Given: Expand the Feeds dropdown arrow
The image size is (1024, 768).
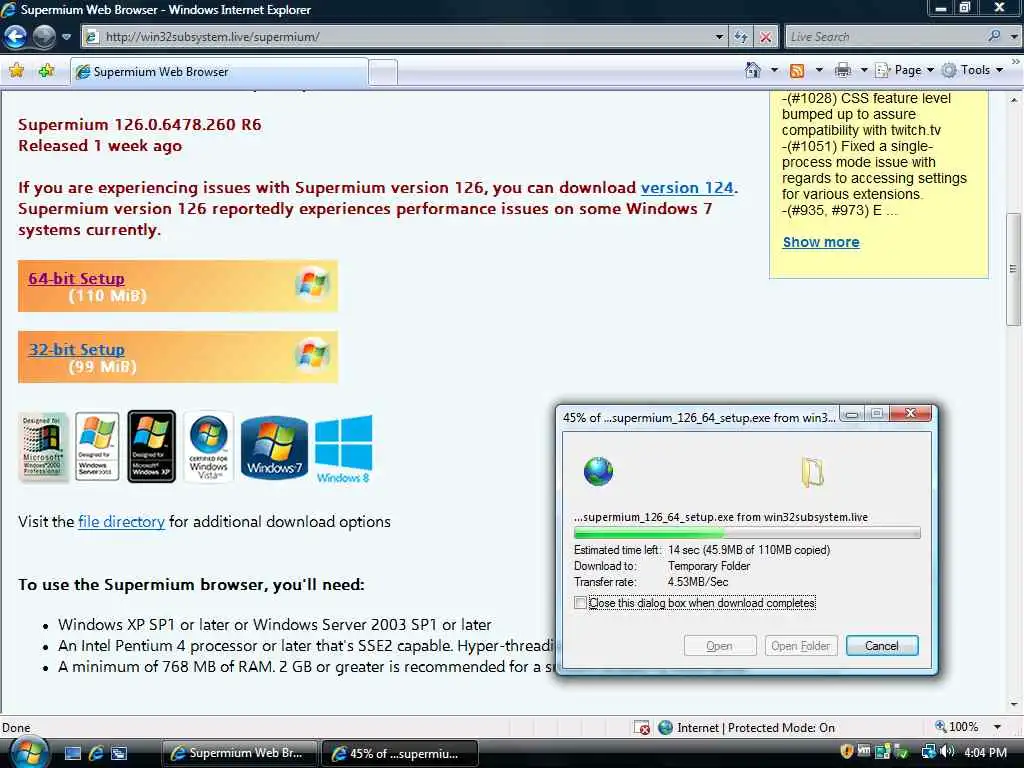Looking at the screenshot, I should click(x=819, y=70).
